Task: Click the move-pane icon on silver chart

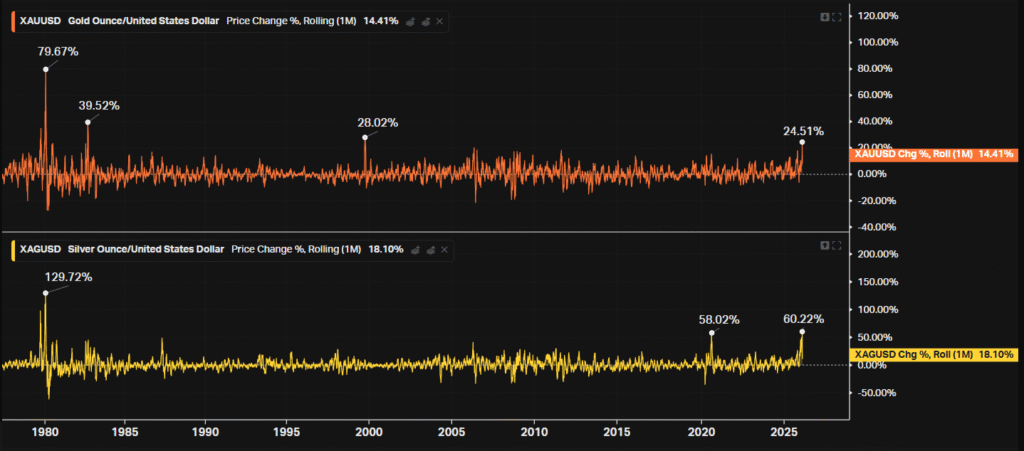Action: [x=824, y=245]
